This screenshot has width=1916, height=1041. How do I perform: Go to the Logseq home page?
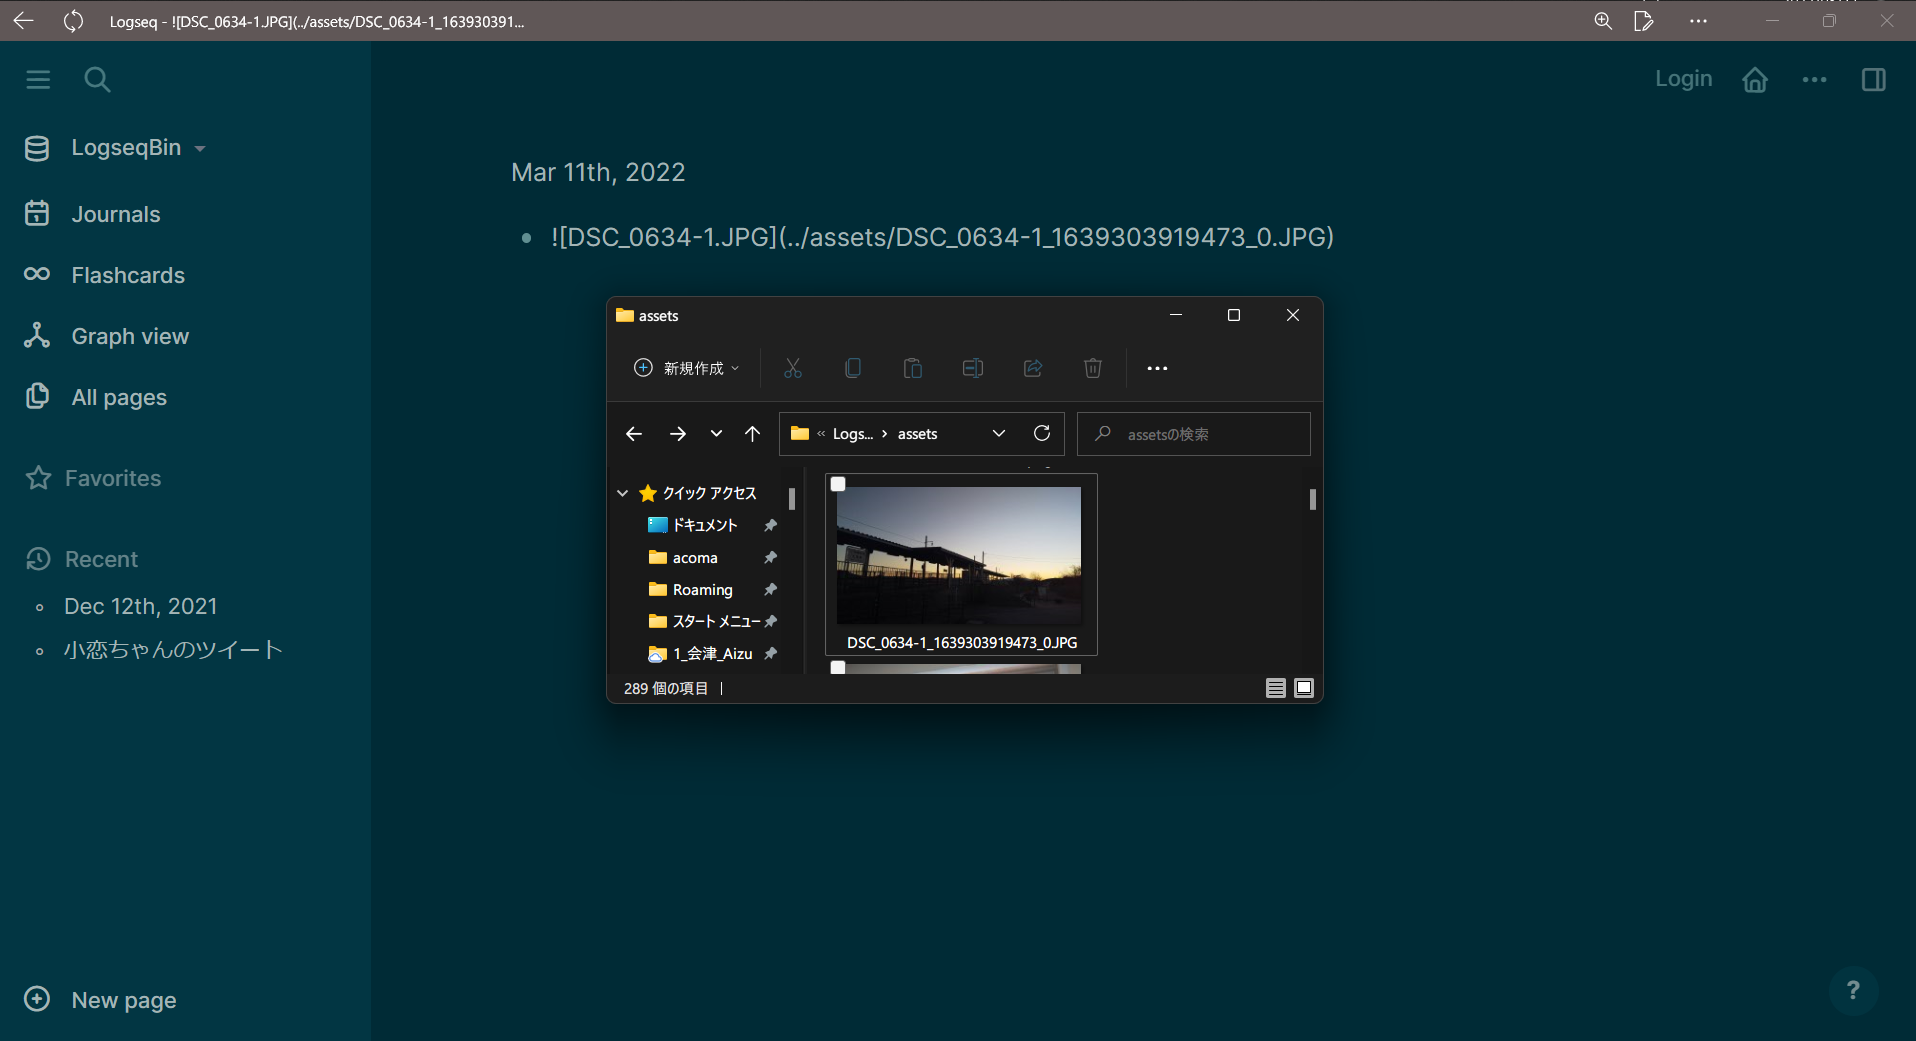(1755, 79)
